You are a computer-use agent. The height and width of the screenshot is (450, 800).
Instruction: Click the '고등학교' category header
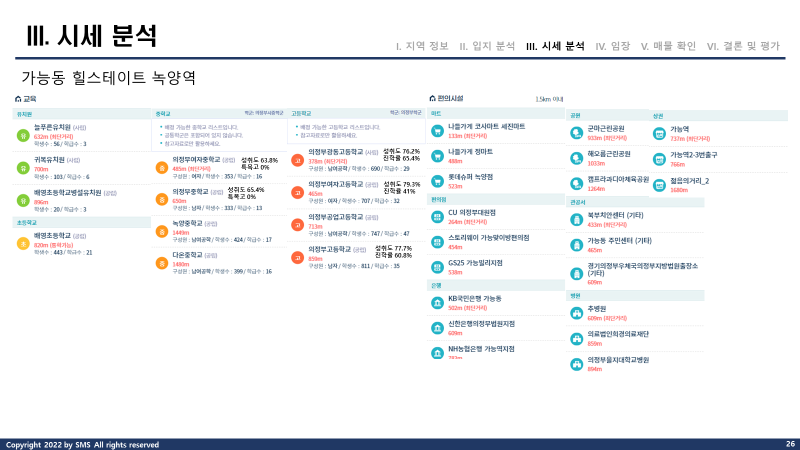coord(356,113)
